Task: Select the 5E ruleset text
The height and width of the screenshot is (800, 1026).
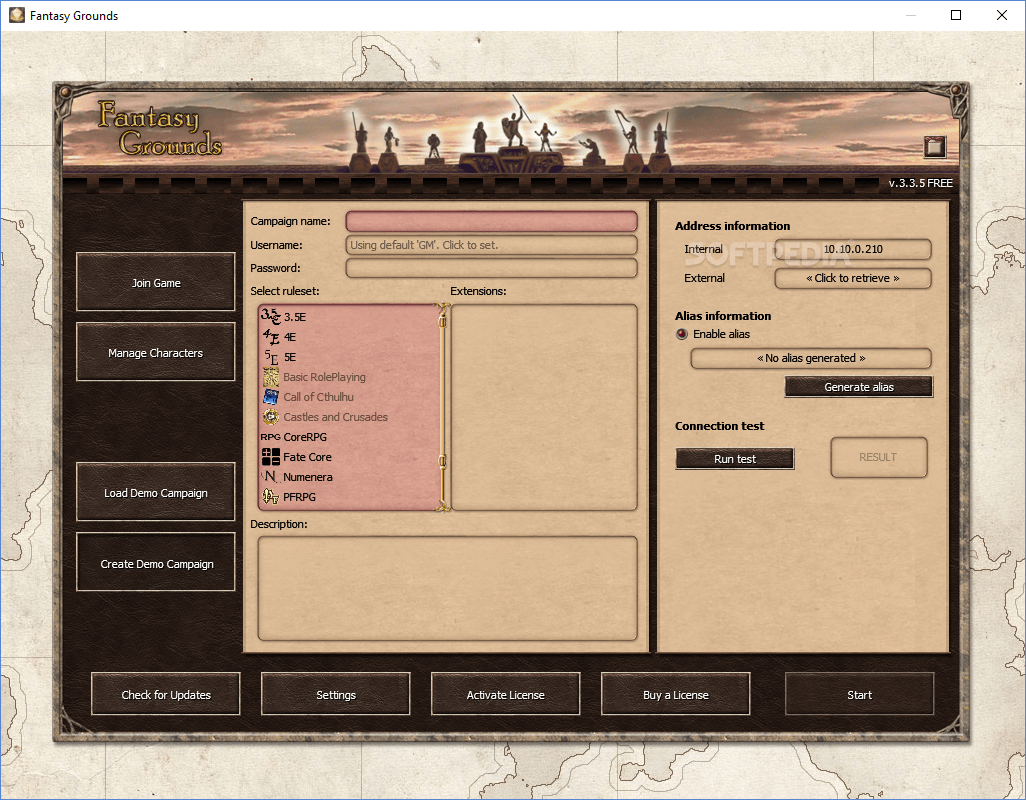Action: click(290, 357)
